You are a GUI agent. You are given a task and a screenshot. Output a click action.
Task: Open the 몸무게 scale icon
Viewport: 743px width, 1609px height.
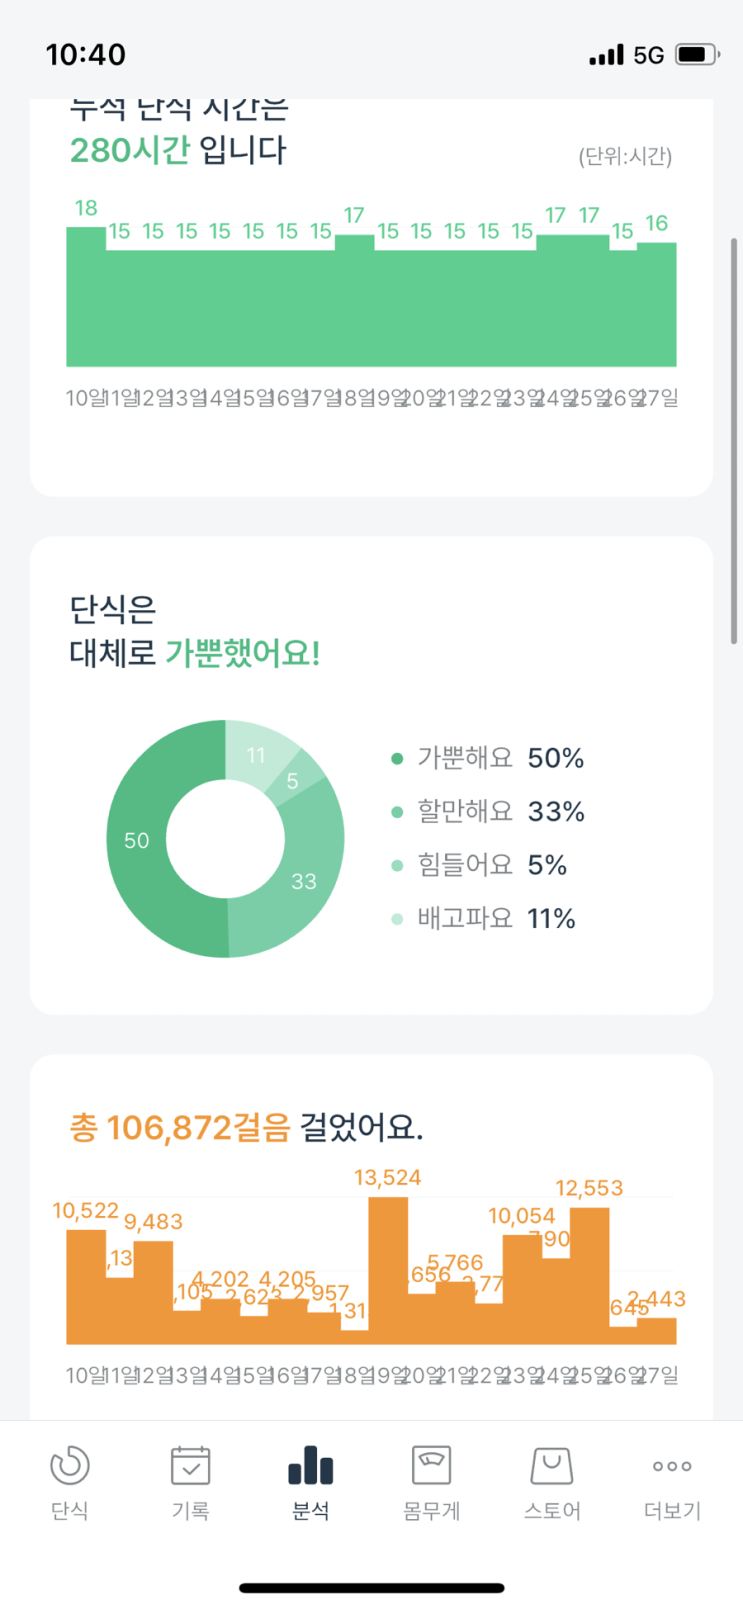431,1466
